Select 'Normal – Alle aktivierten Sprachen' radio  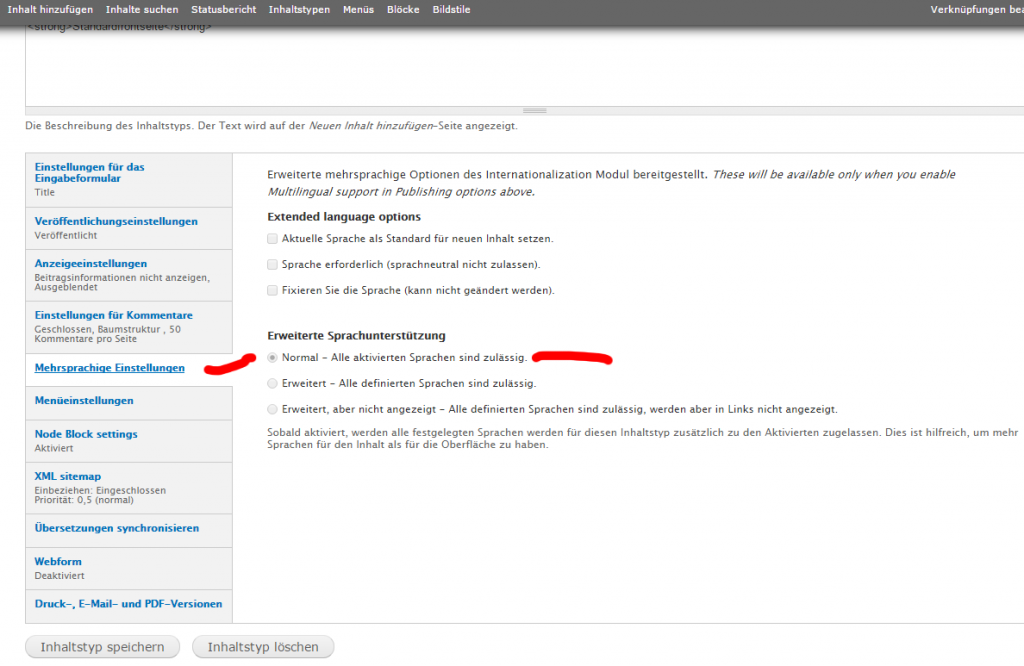(x=273, y=357)
